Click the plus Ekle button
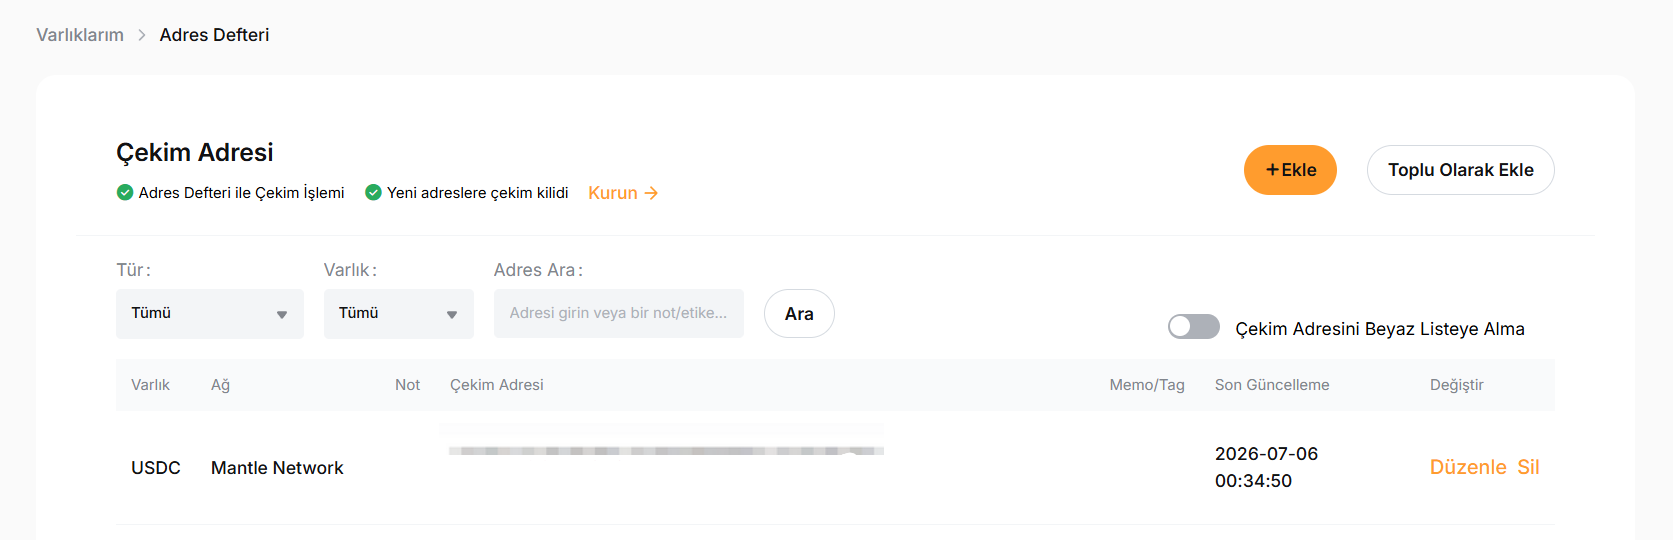The image size is (1673, 540). tap(1290, 170)
